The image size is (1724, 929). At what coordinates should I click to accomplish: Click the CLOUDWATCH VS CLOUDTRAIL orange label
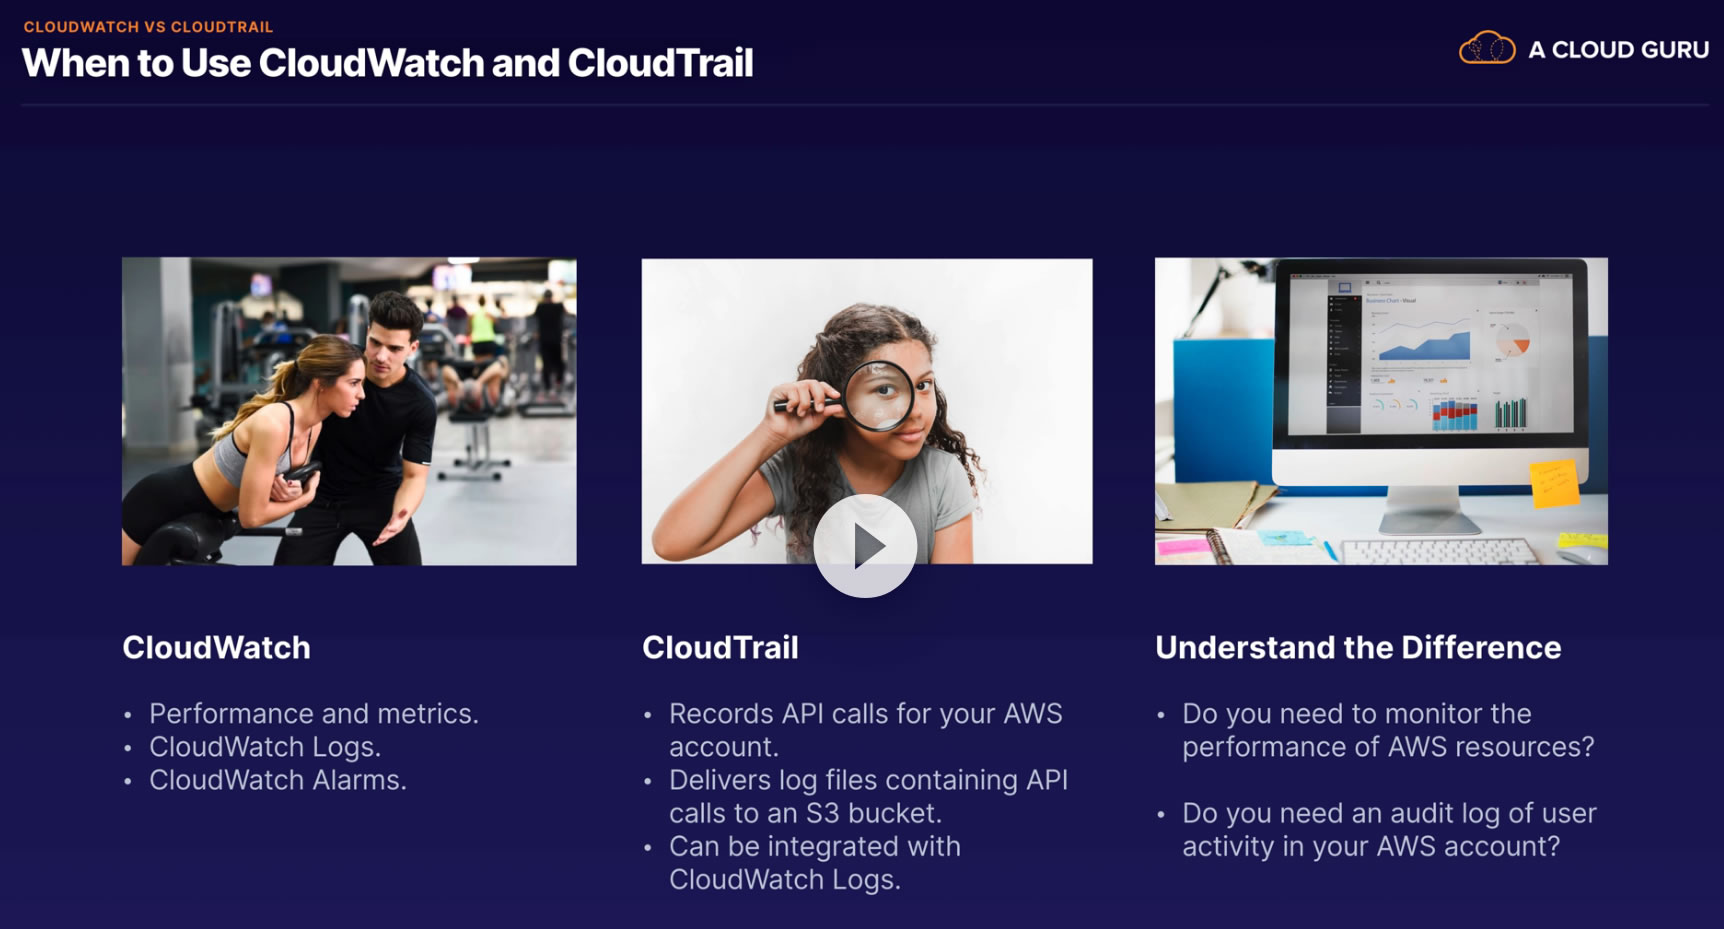point(148,27)
